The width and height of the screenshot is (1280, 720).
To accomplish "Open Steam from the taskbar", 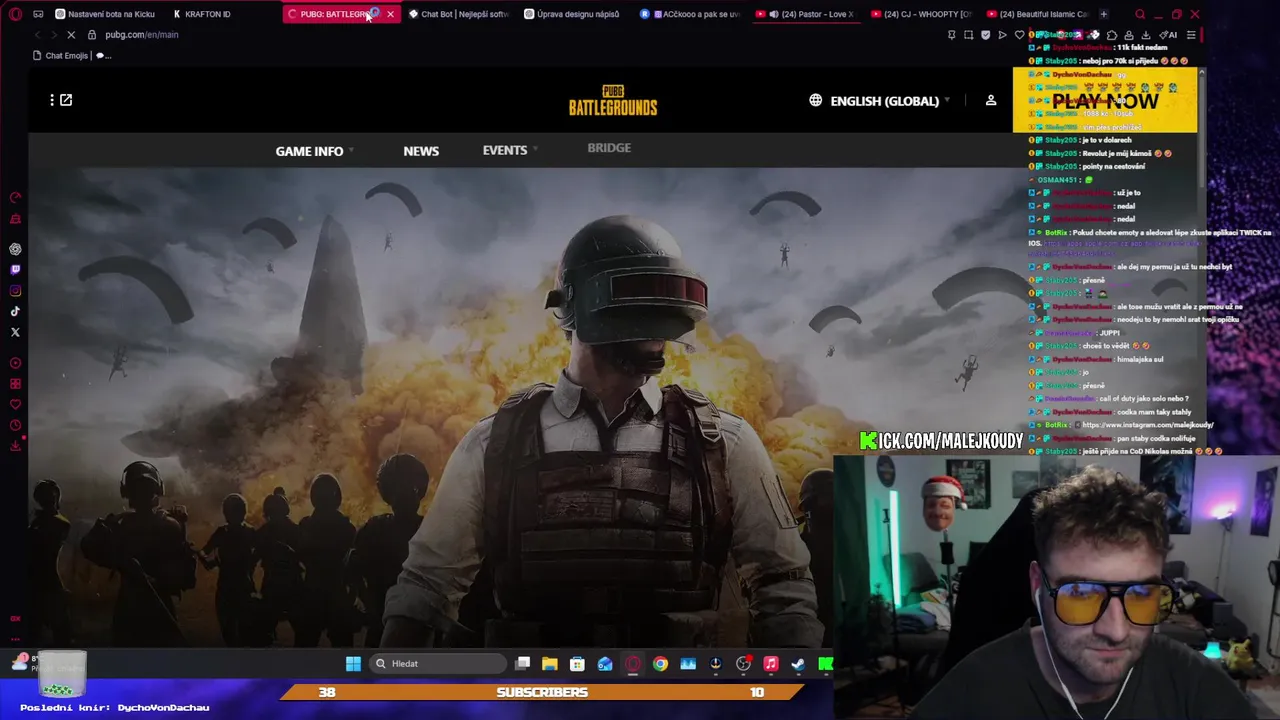I will (x=798, y=663).
